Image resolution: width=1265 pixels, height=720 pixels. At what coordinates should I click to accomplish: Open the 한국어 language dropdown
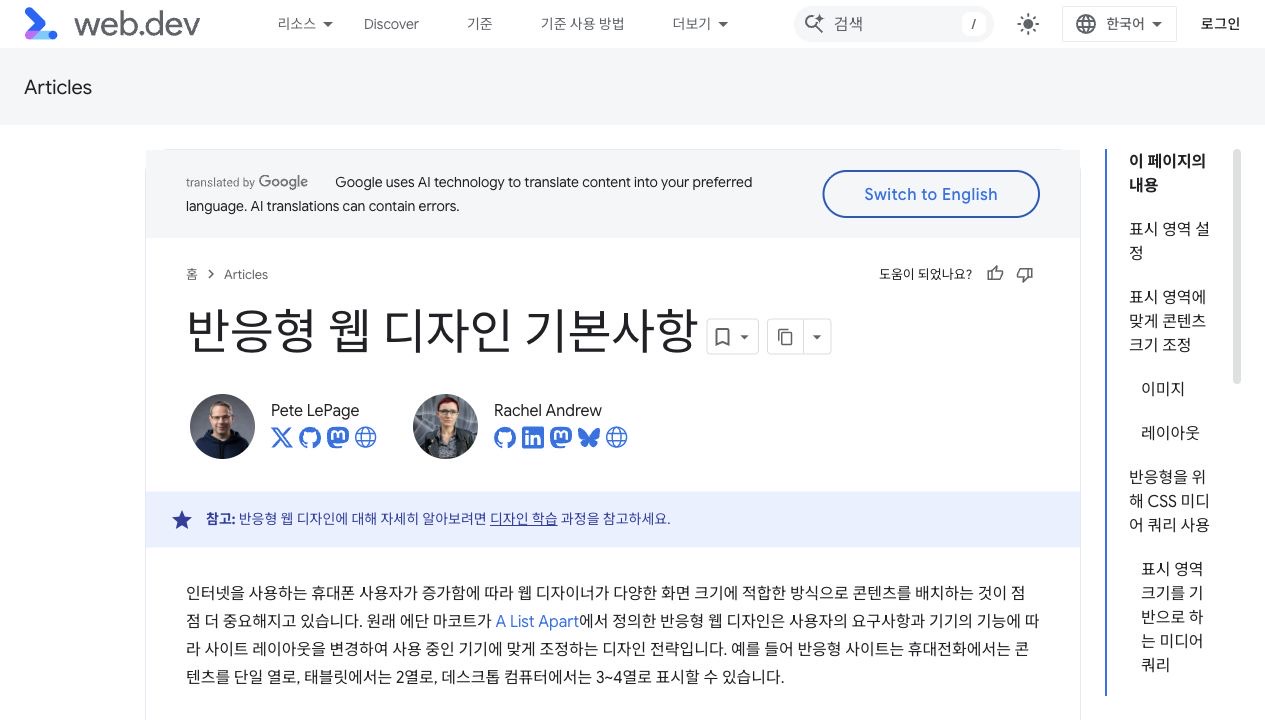coord(1119,24)
